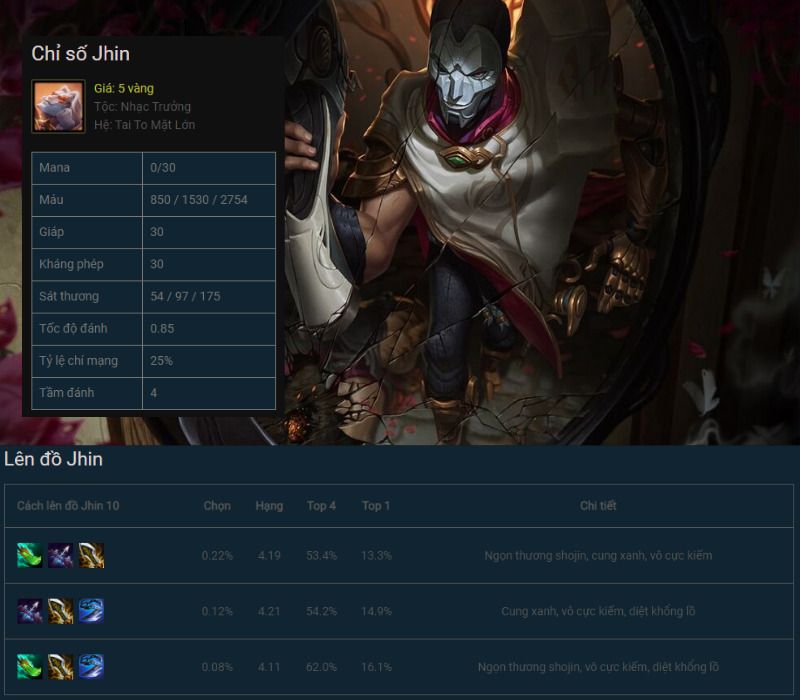Click the bow item icon in second build row
This screenshot has width=800, height=700.
coord(30,611)
